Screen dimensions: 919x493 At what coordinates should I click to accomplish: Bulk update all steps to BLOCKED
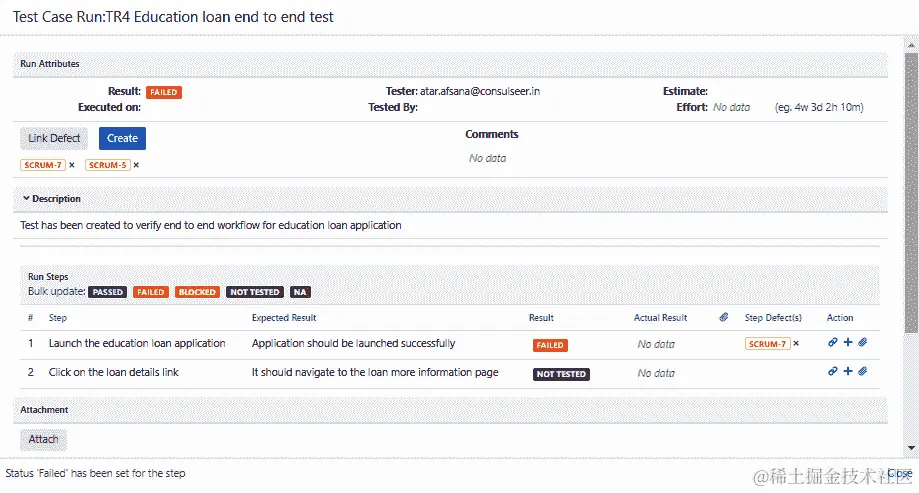pyautogui.click(x=197, y=292)
